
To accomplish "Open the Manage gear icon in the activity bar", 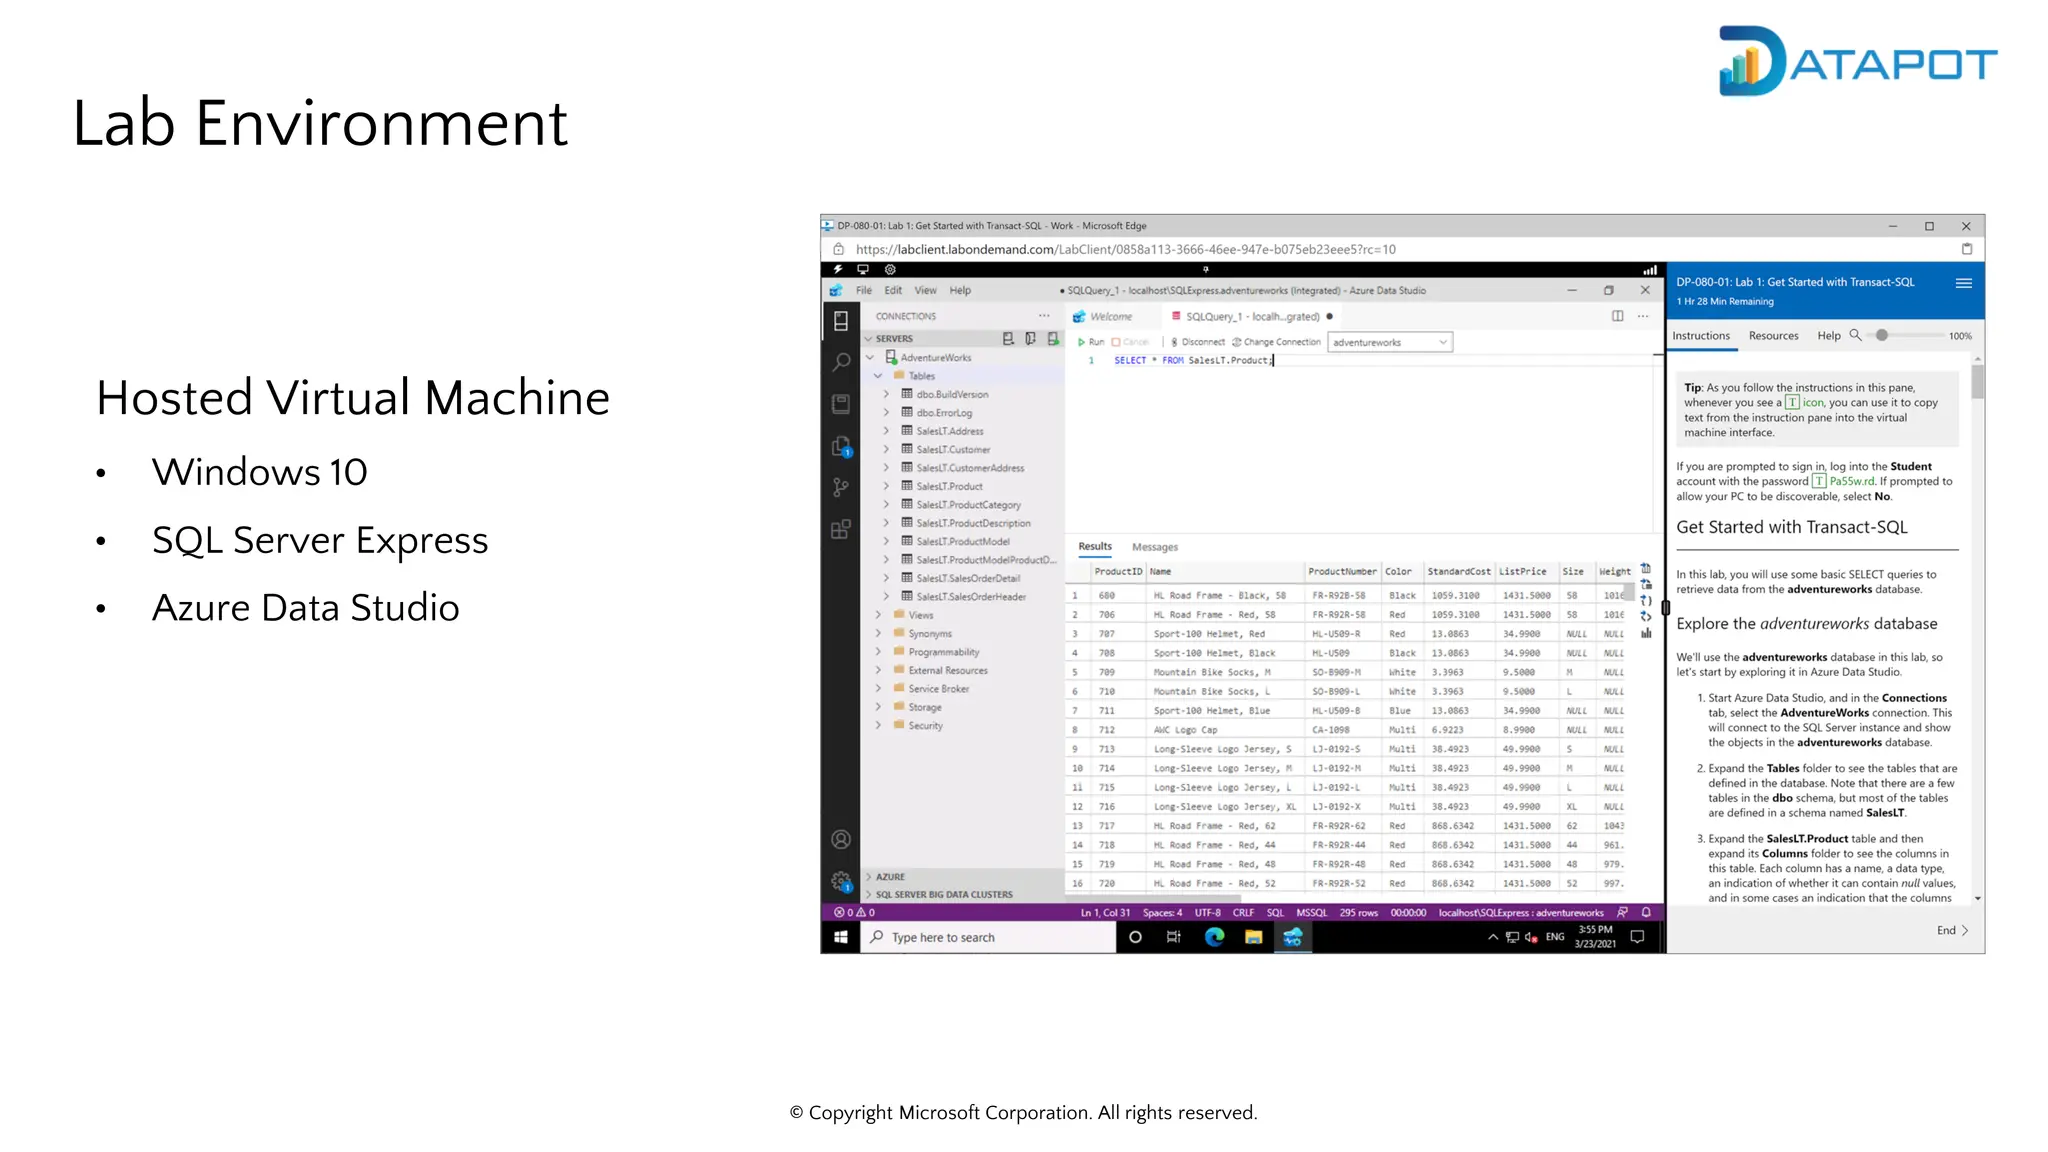I will pyautogui.click(x=841, y=881).
